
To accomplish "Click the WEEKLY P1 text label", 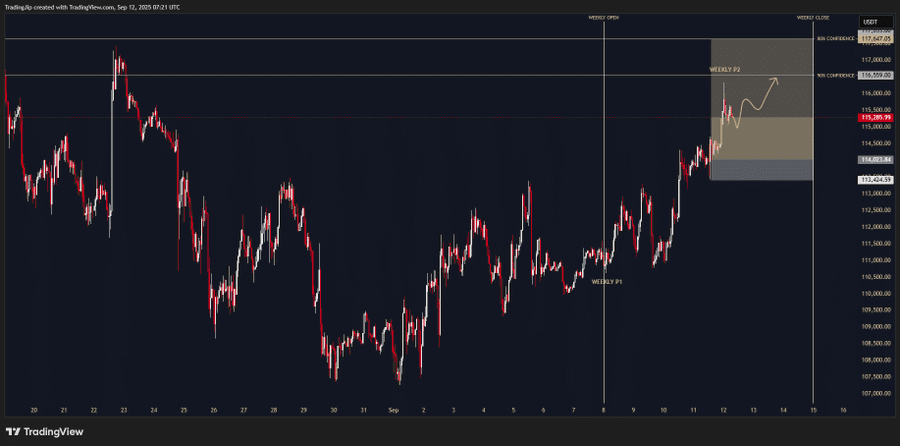I will [606, 282].
